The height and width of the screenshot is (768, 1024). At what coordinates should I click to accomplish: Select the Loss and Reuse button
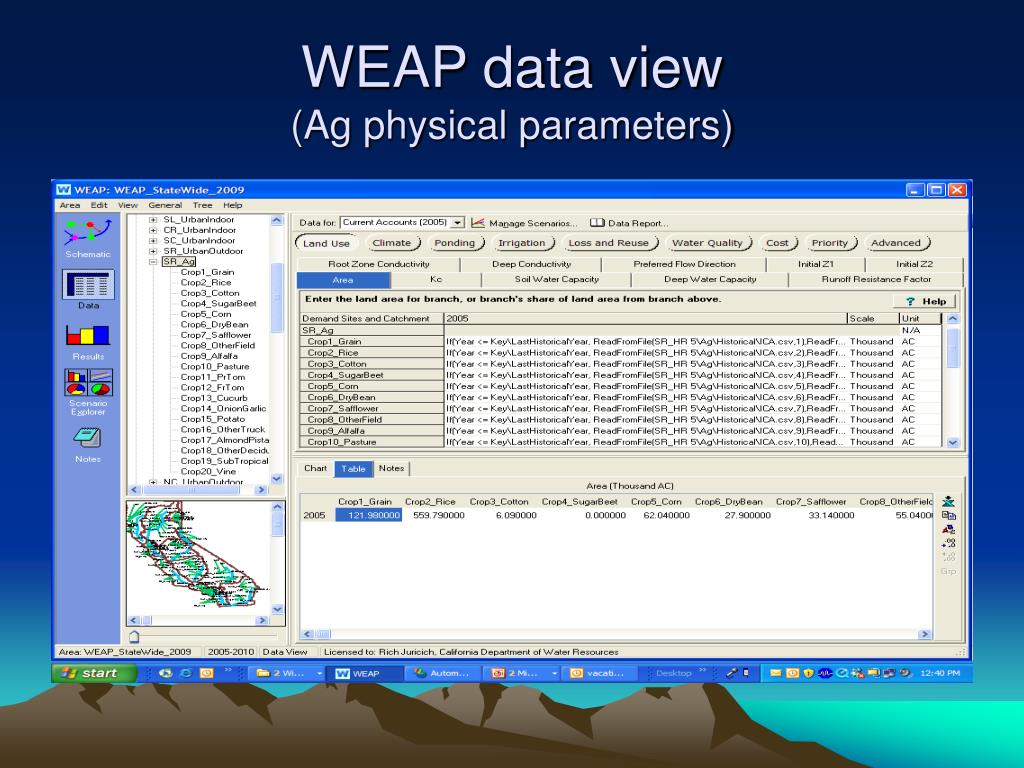[609, 243]
